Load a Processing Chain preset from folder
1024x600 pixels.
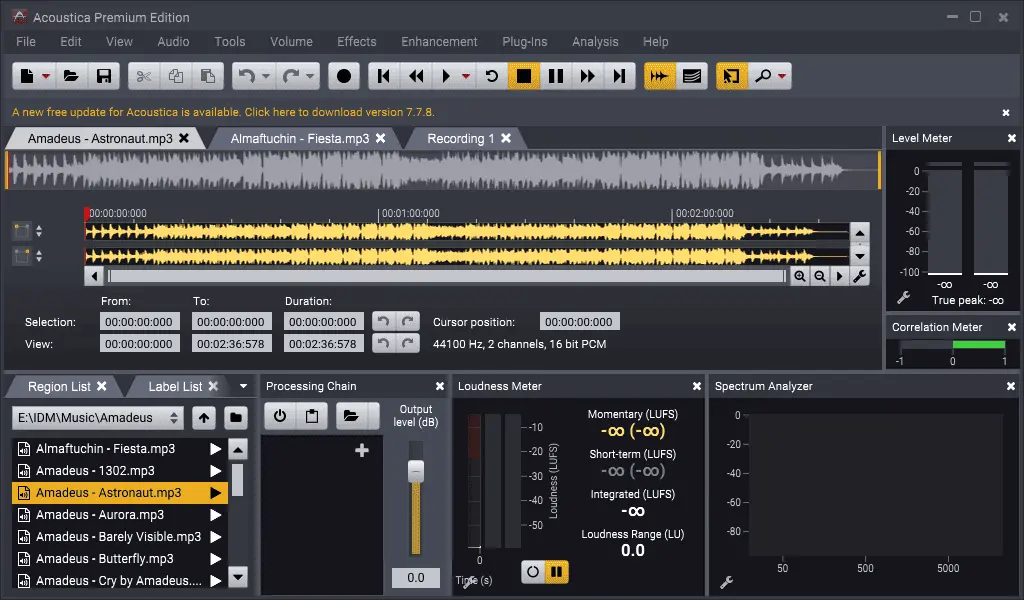pyautogui.click(x=351, y=416)
